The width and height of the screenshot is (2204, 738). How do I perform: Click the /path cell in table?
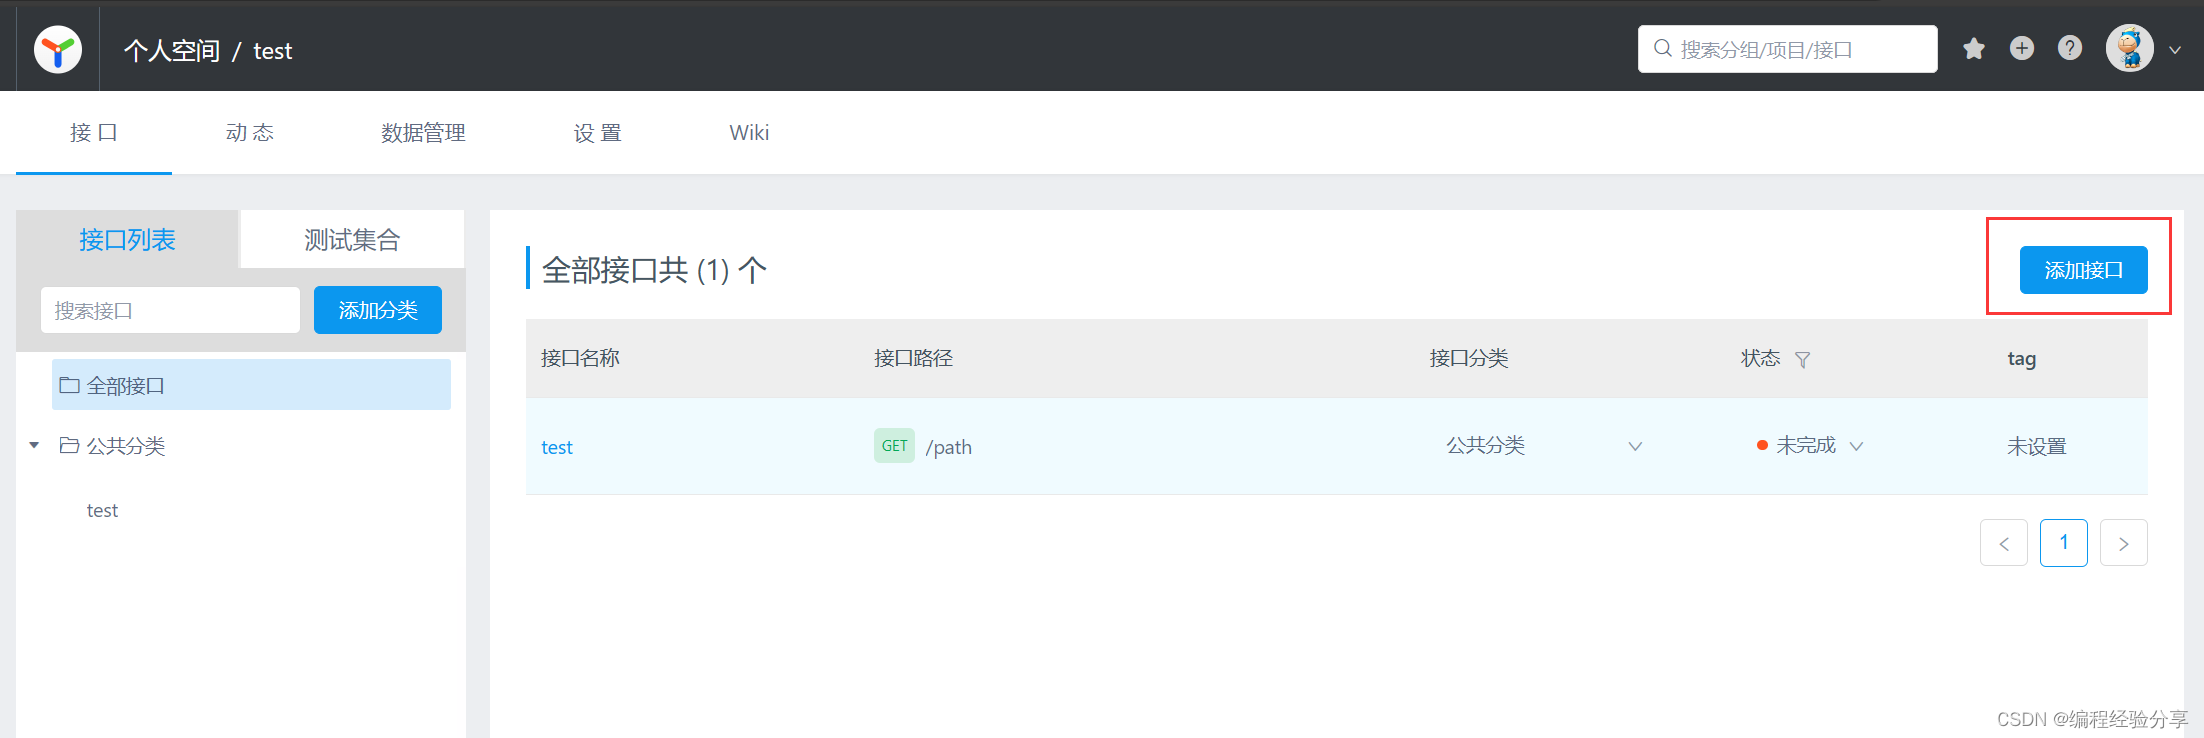(x=948, y=447)
